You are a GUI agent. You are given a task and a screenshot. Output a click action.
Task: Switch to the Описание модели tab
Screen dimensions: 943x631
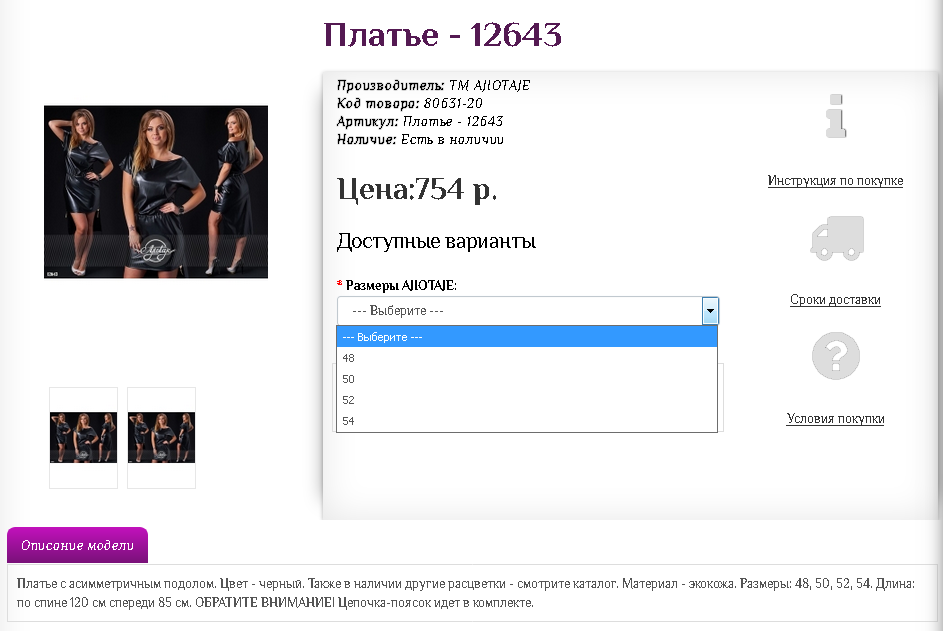pos(78,545)
